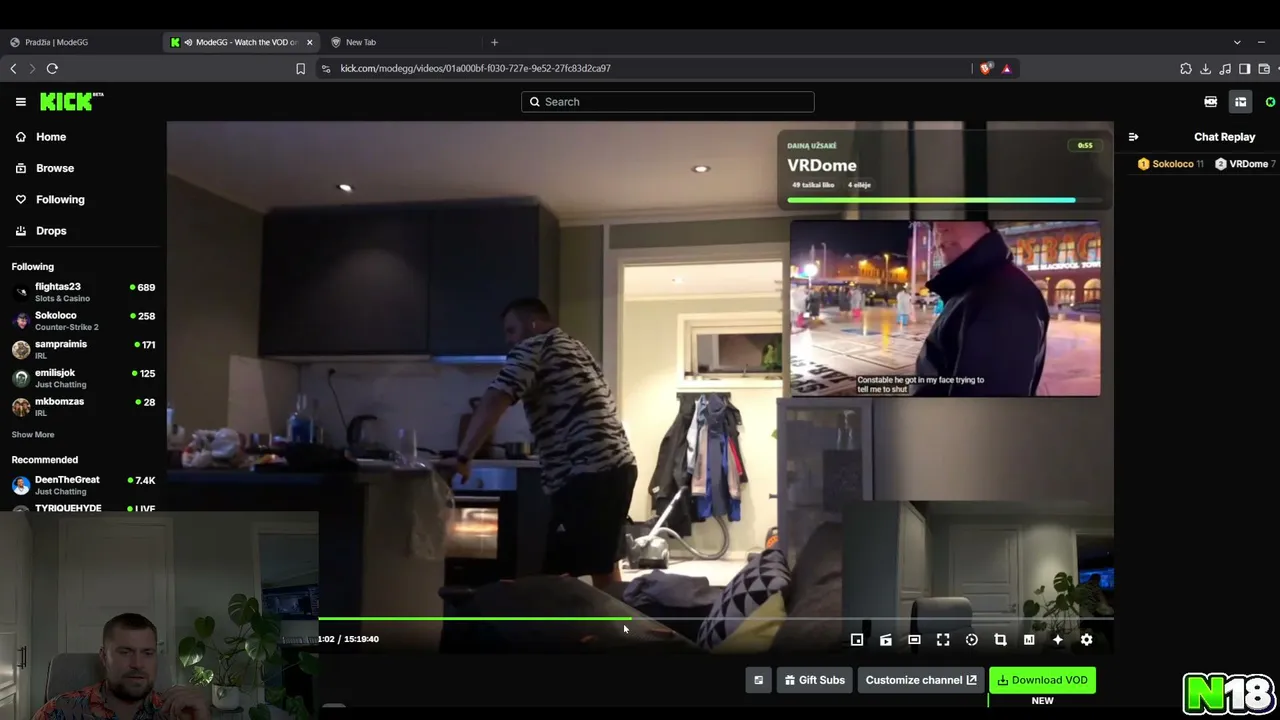Open the video stats icon
1280x720 pixels.
click(x=1029, y=640)
